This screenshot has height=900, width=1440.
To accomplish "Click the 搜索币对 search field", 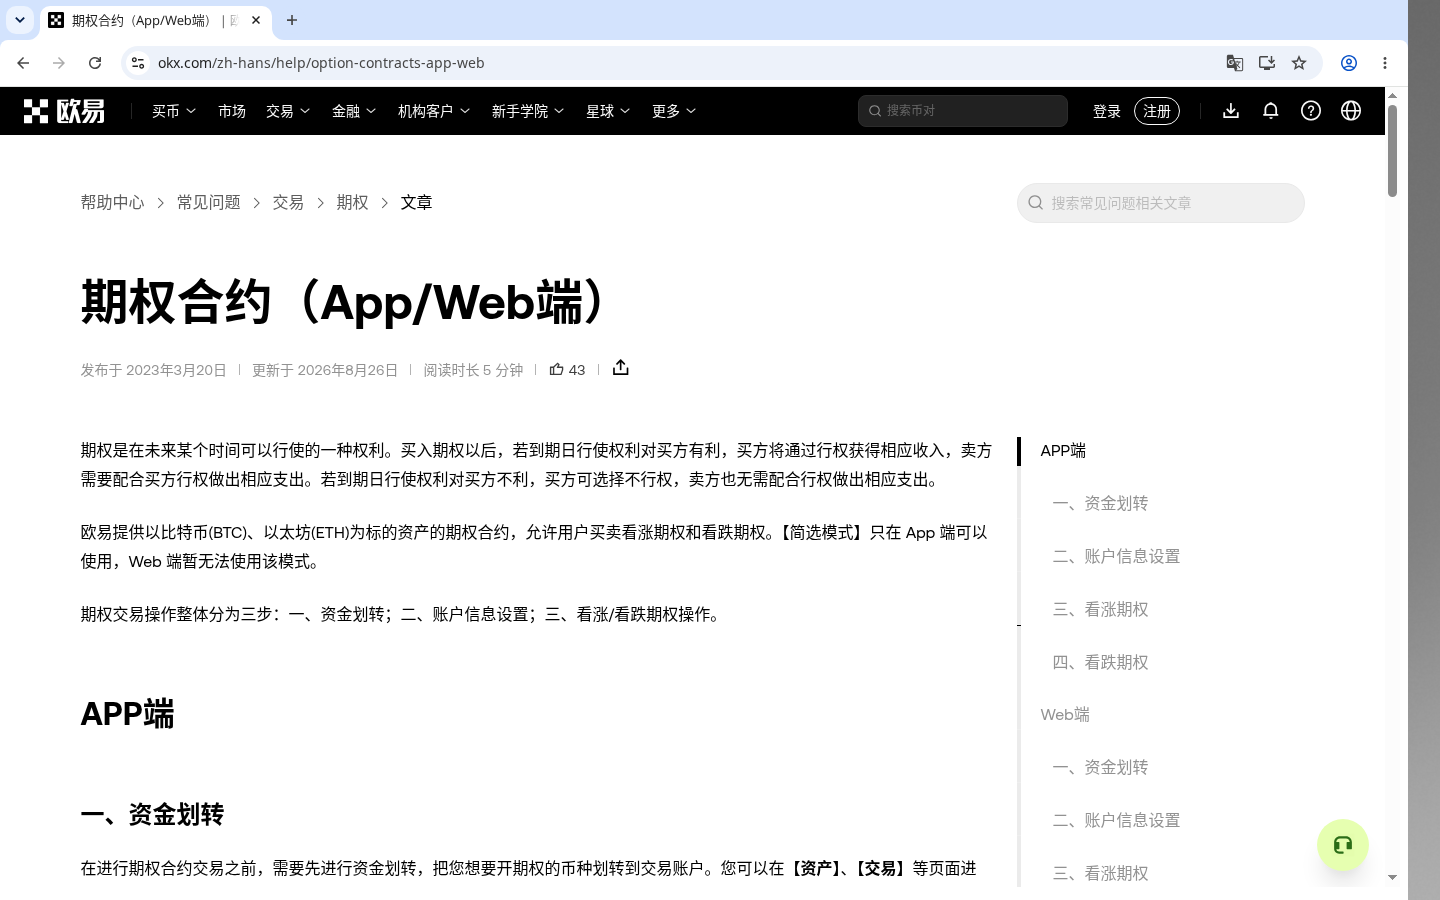I will (x=963, y=111).
